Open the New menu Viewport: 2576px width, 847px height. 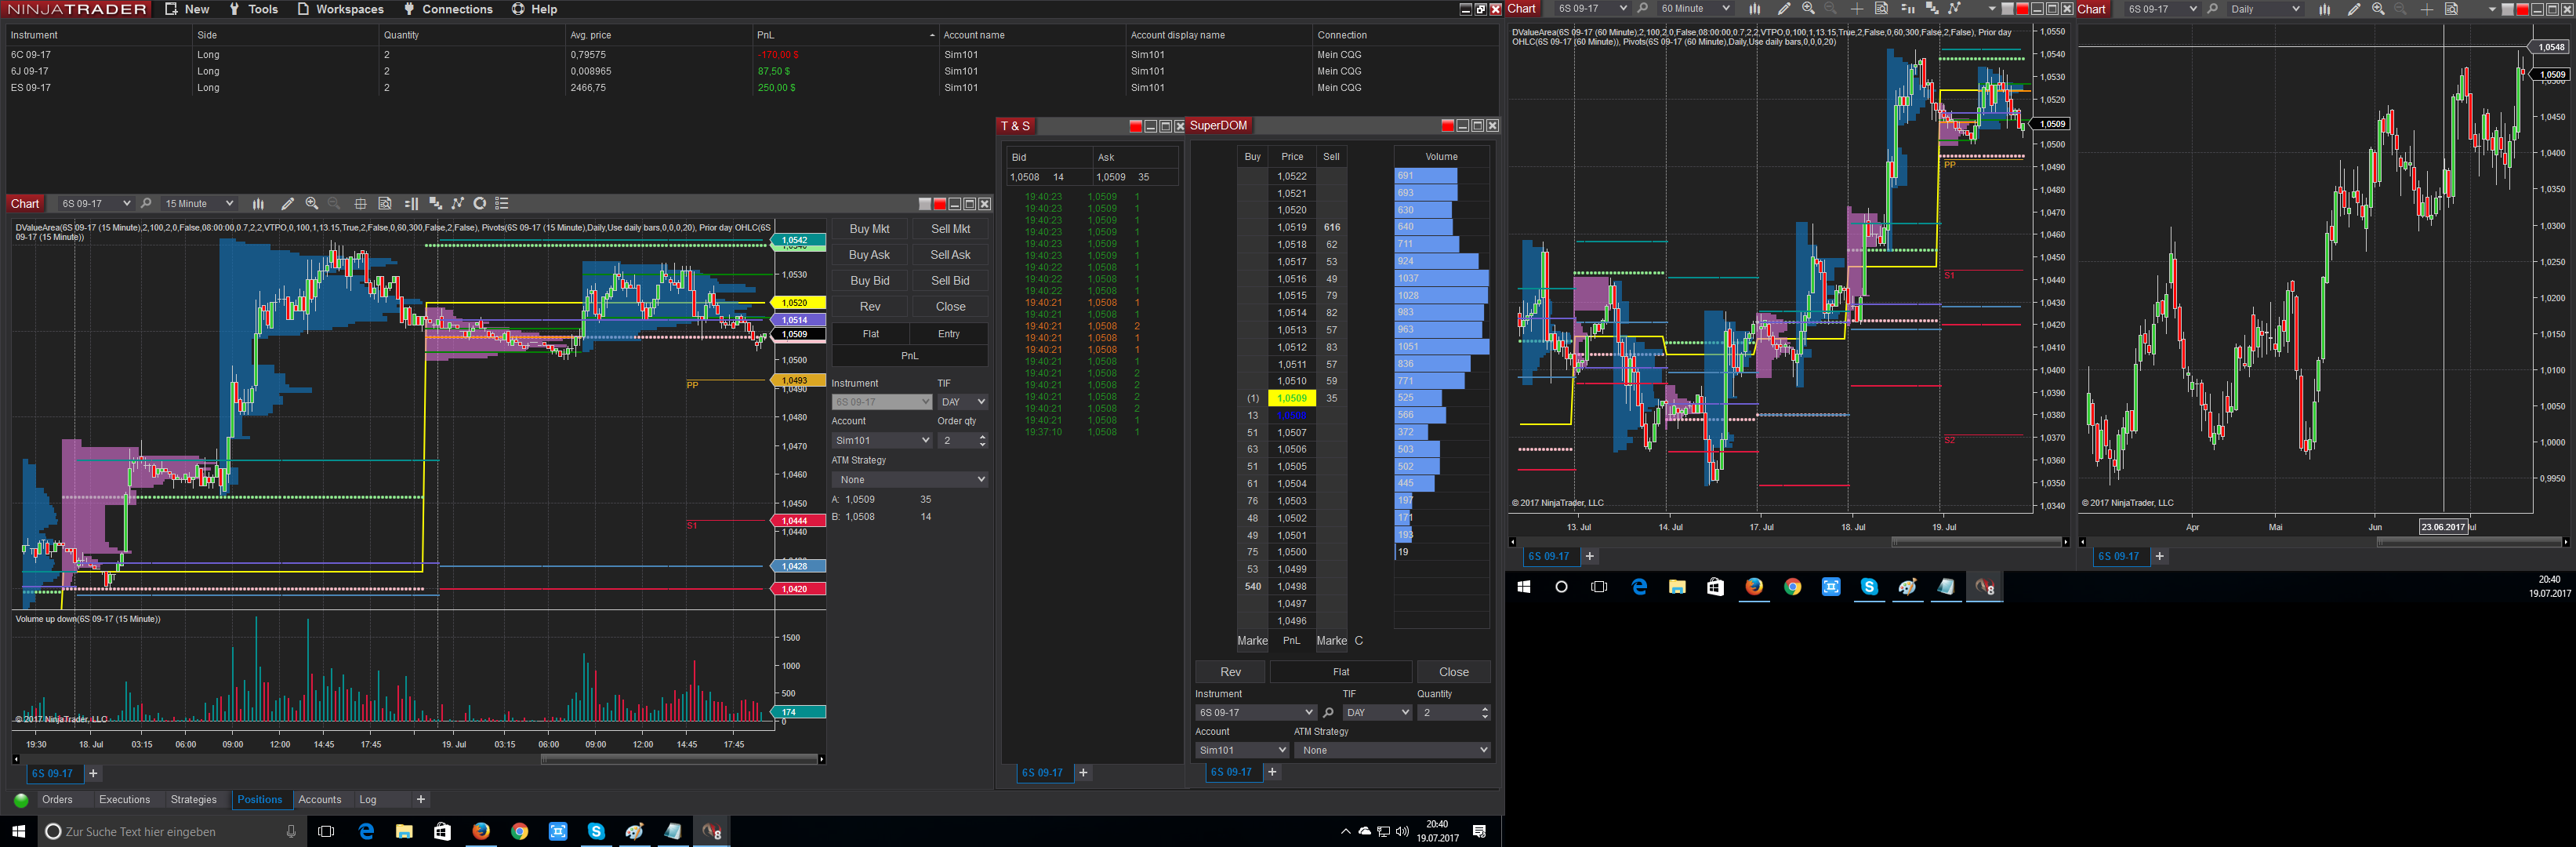[x=187, y=9]
